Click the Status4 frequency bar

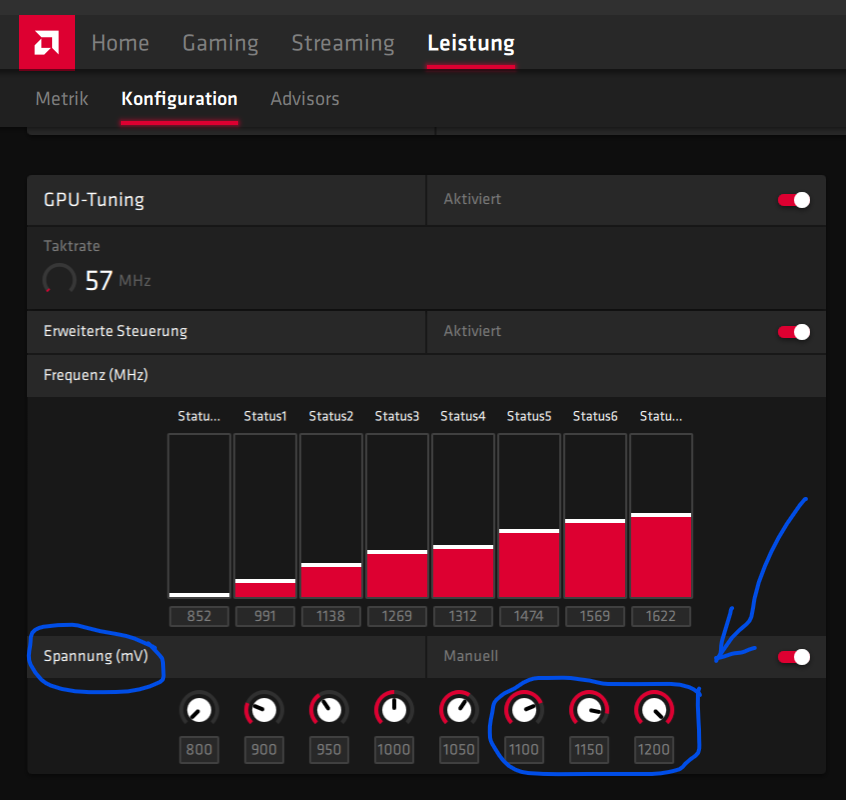pos(463,516)
